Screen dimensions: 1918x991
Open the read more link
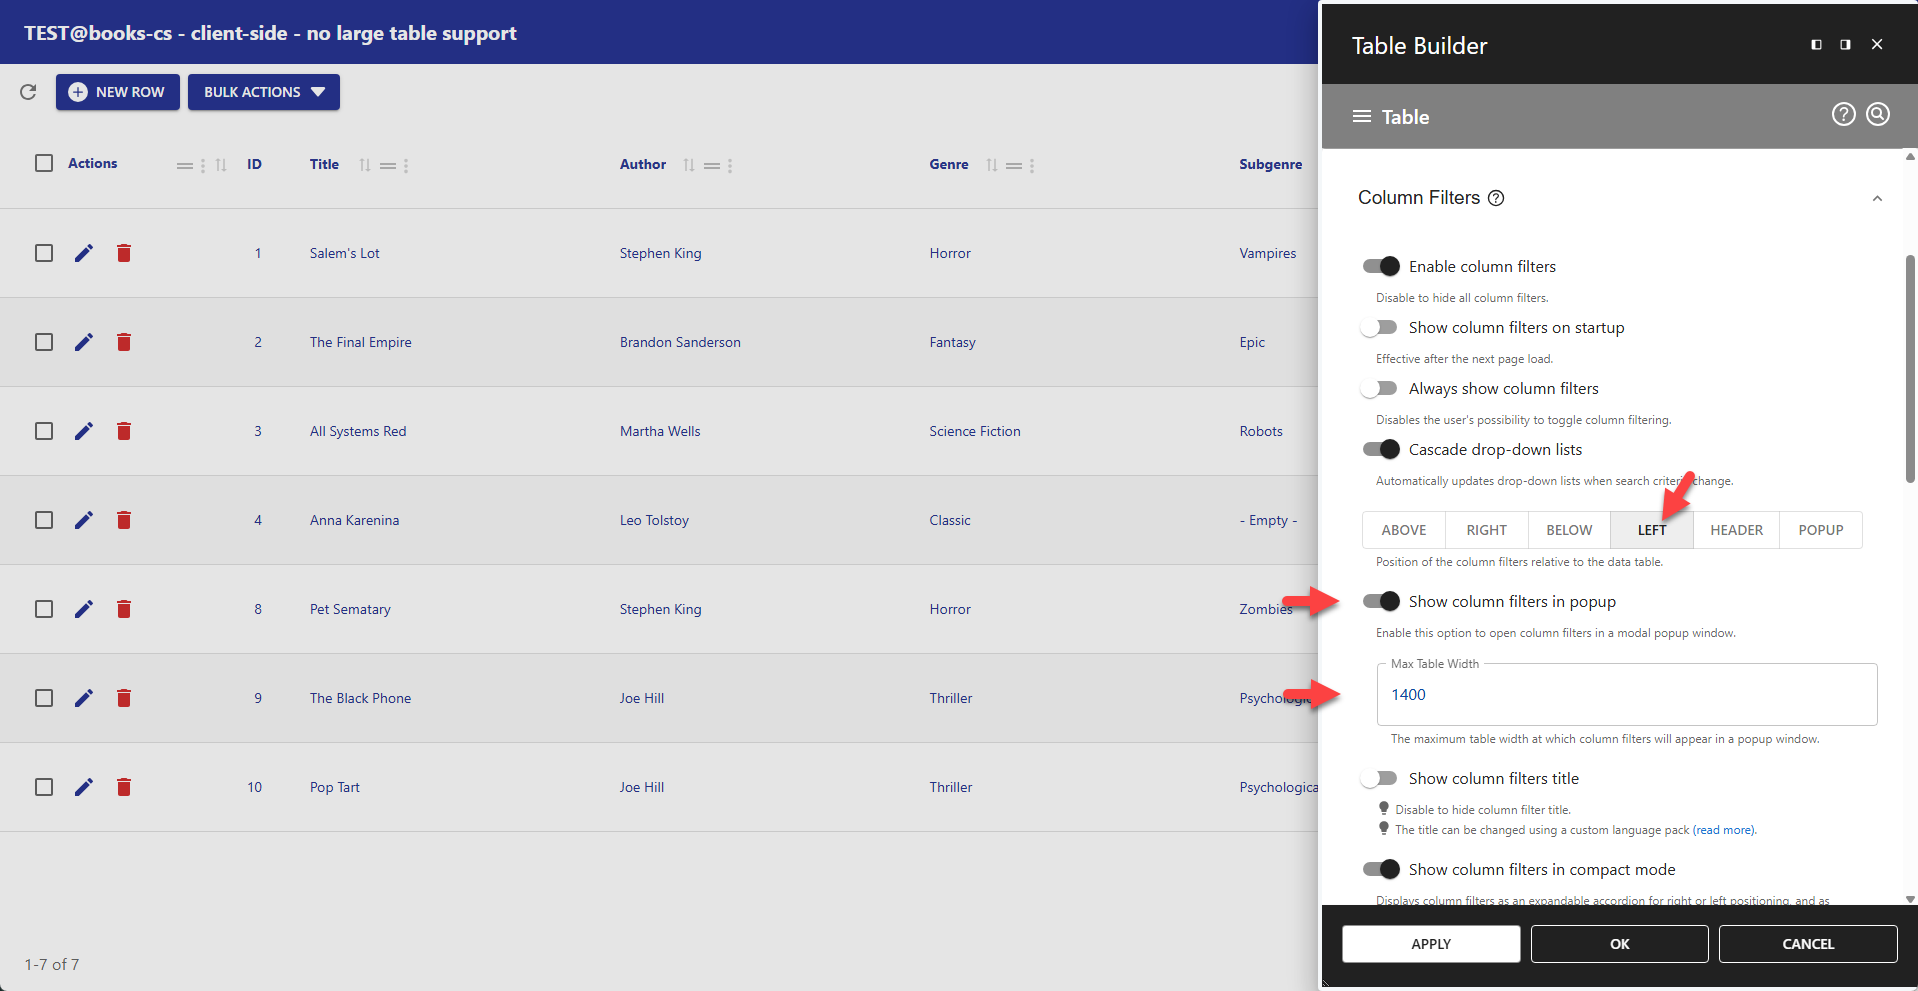(1723, 830)
